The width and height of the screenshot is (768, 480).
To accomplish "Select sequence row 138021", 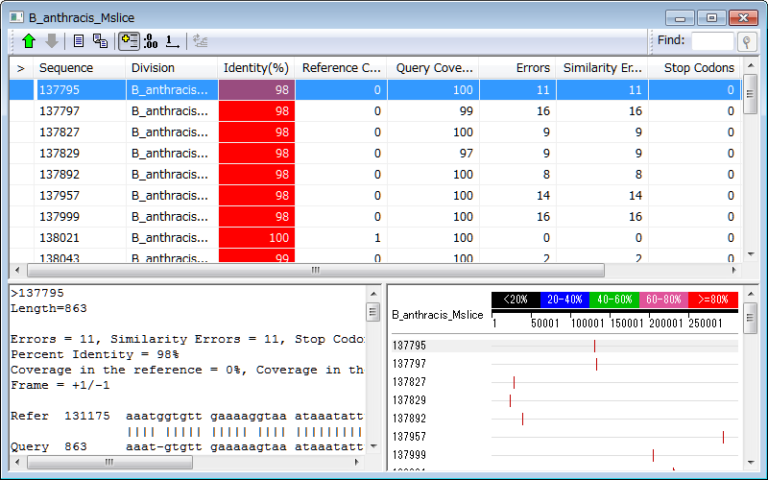I will pos(375,238).
